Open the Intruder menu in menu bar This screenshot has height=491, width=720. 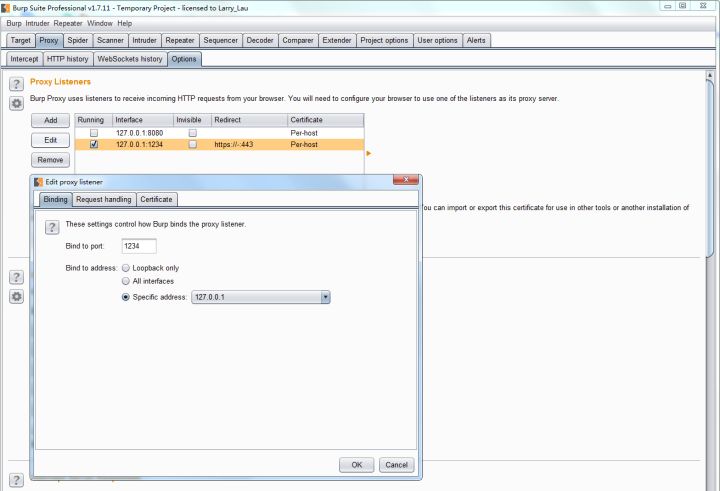pyautogui.click(x=37, y=23)
